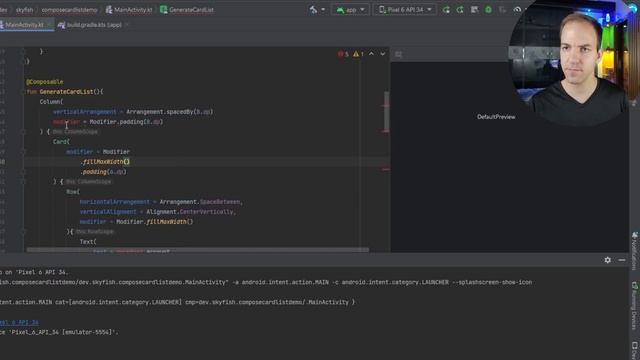This screenshot has width=640, height=360.
Task: Click the first green Apply Changes icon
Action: (446, 10)
